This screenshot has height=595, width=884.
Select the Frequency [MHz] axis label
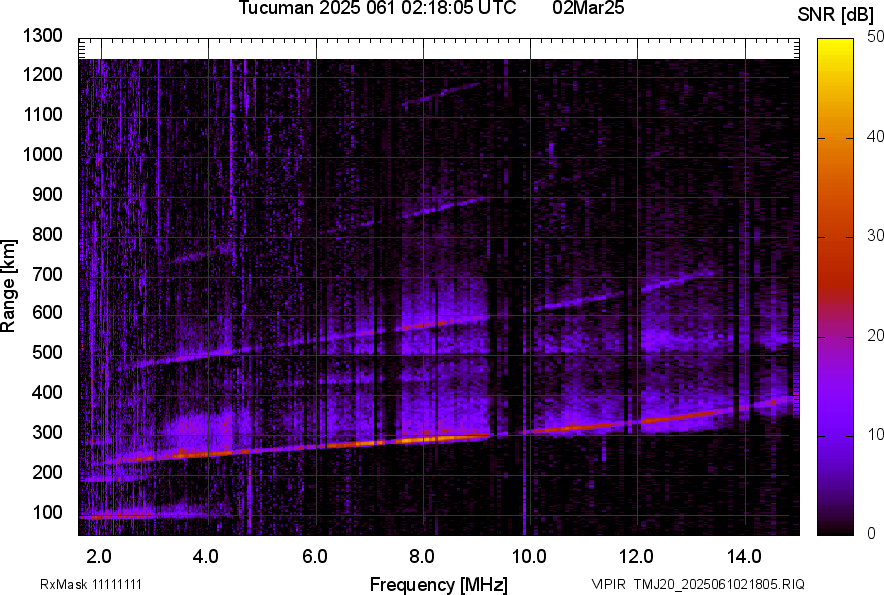pos(438,584)
